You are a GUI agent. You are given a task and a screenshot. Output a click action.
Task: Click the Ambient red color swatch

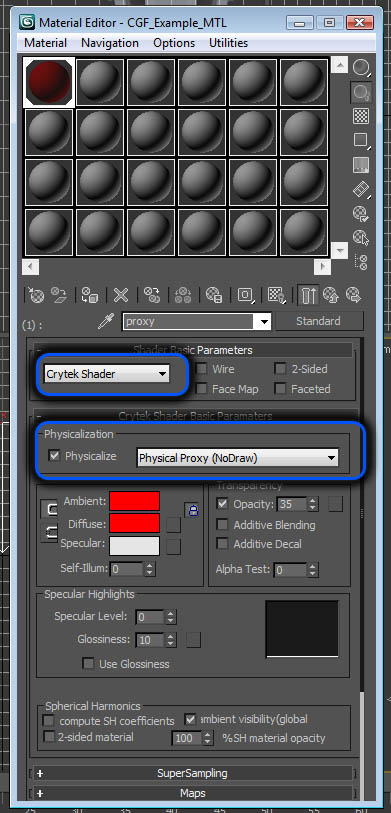click(x=134, y=502)
